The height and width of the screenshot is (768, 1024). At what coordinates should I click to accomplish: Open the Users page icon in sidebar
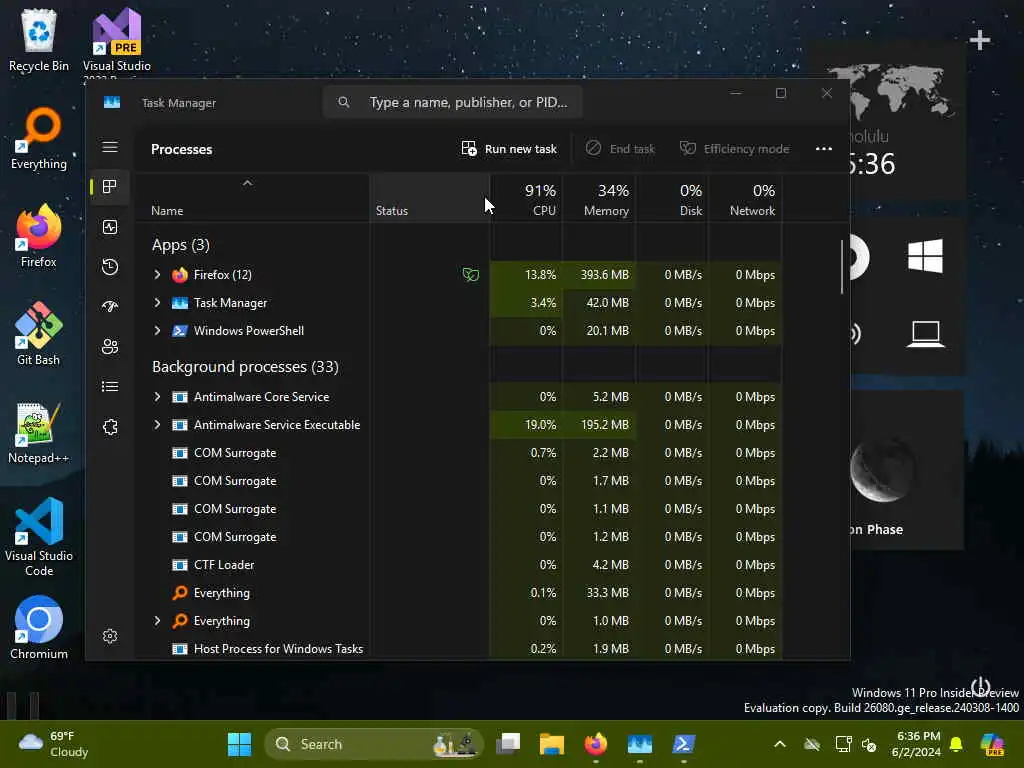pyautogui.click(x=110, y=346)
